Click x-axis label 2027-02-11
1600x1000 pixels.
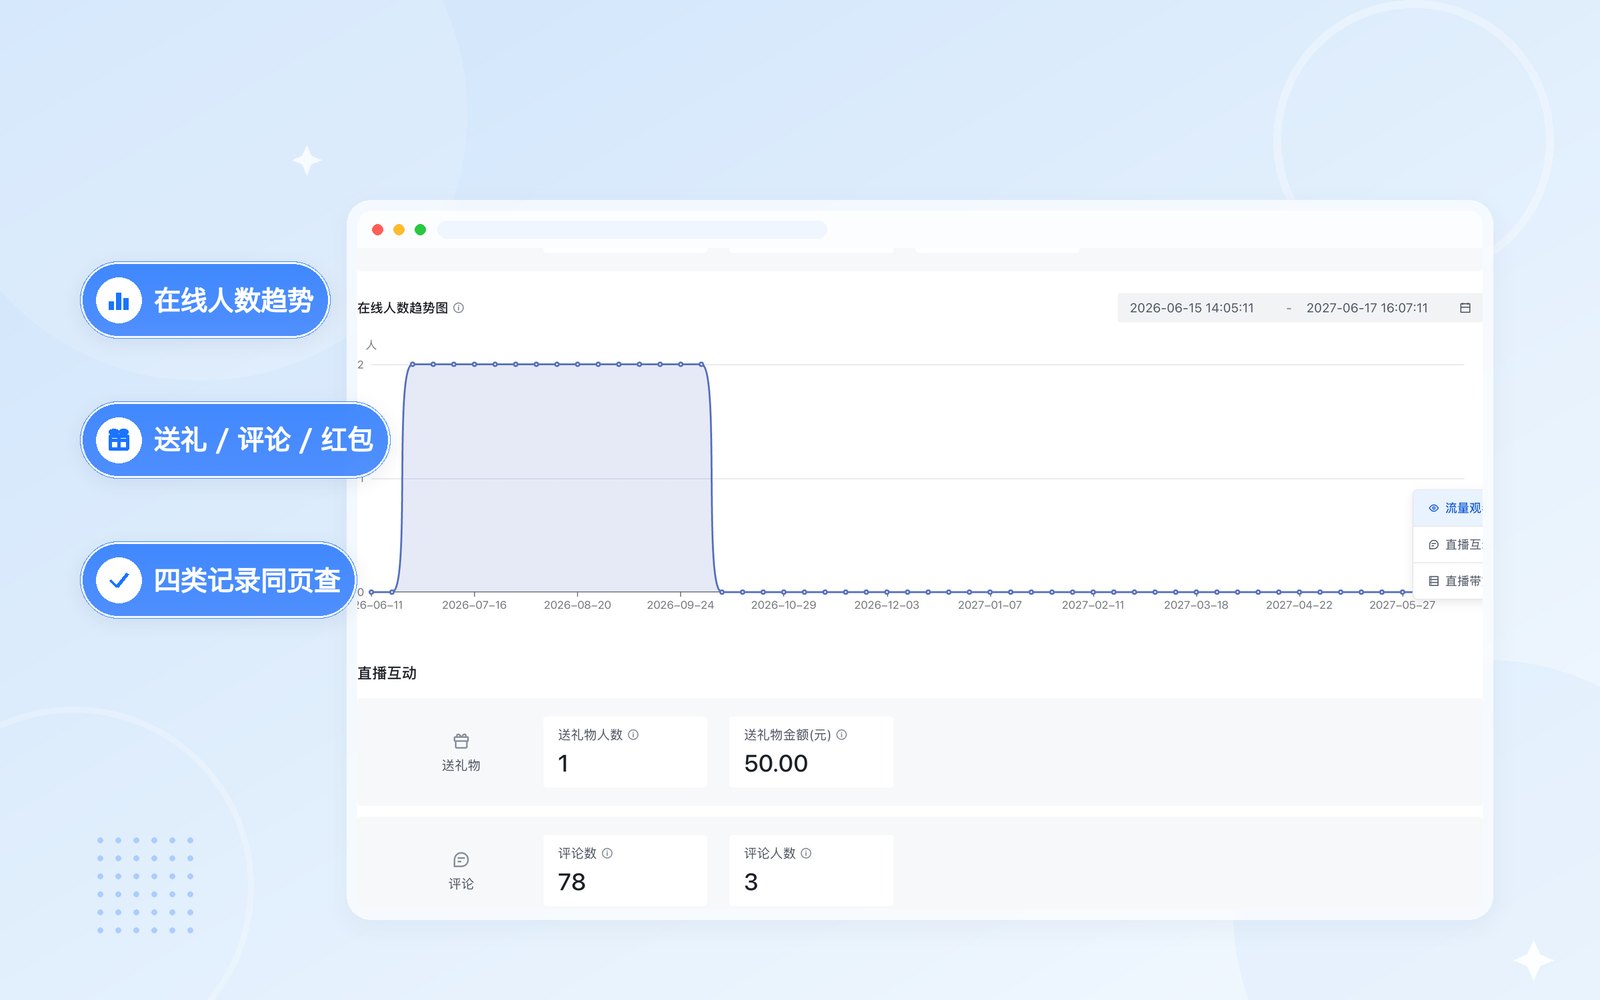pos(1093,605)
